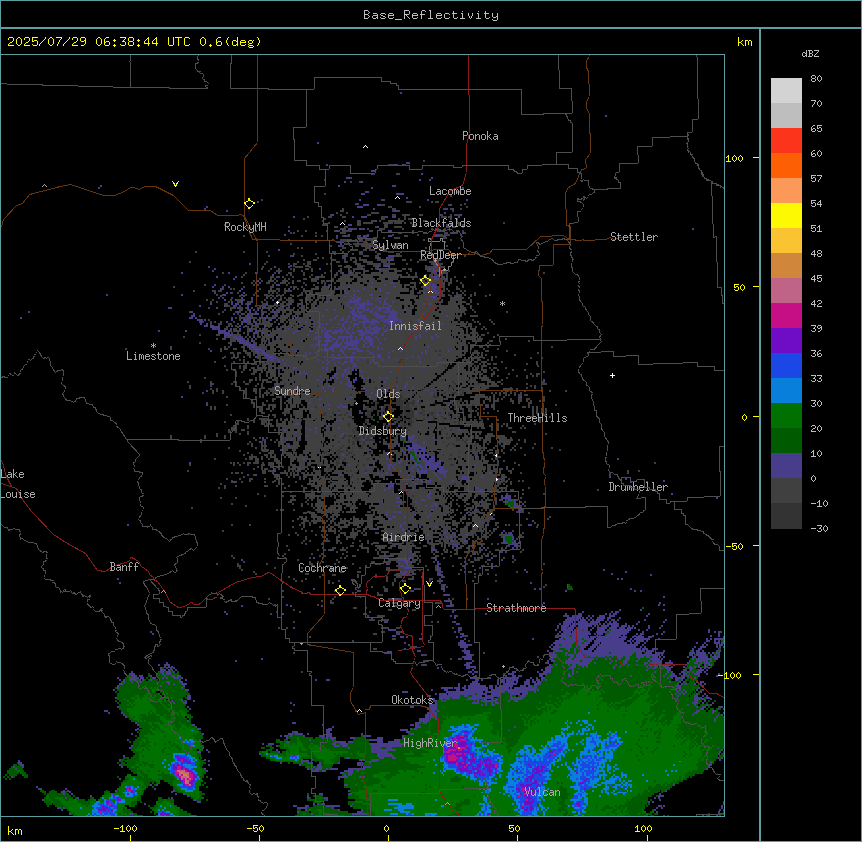Click the 50 tick on the right axis
862x842 pixels.
tap(739, 287)
